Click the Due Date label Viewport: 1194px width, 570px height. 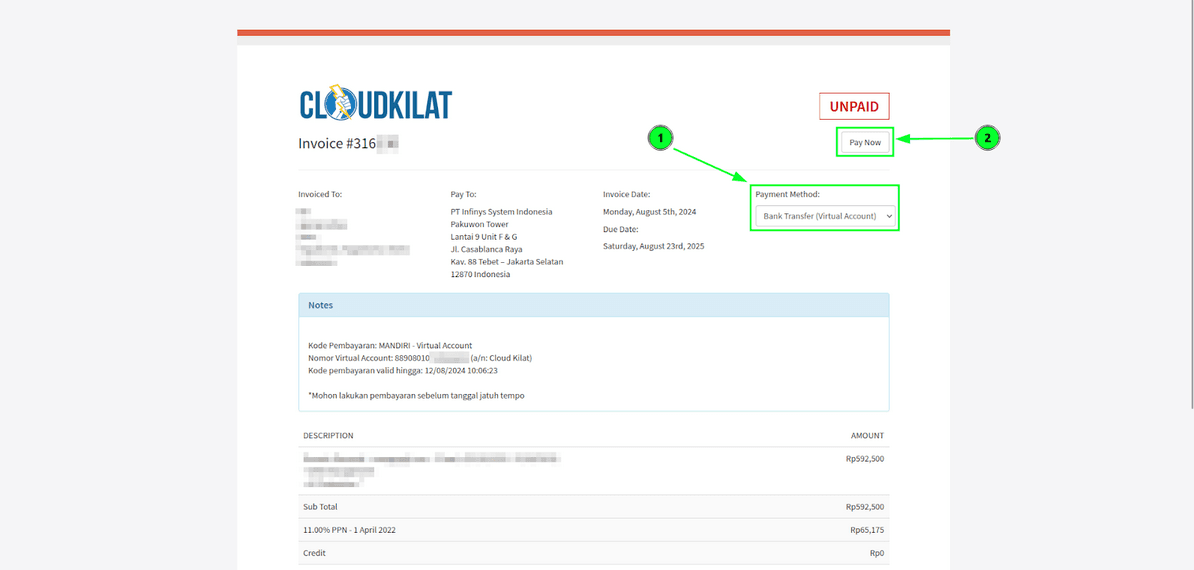click(621, 229)
